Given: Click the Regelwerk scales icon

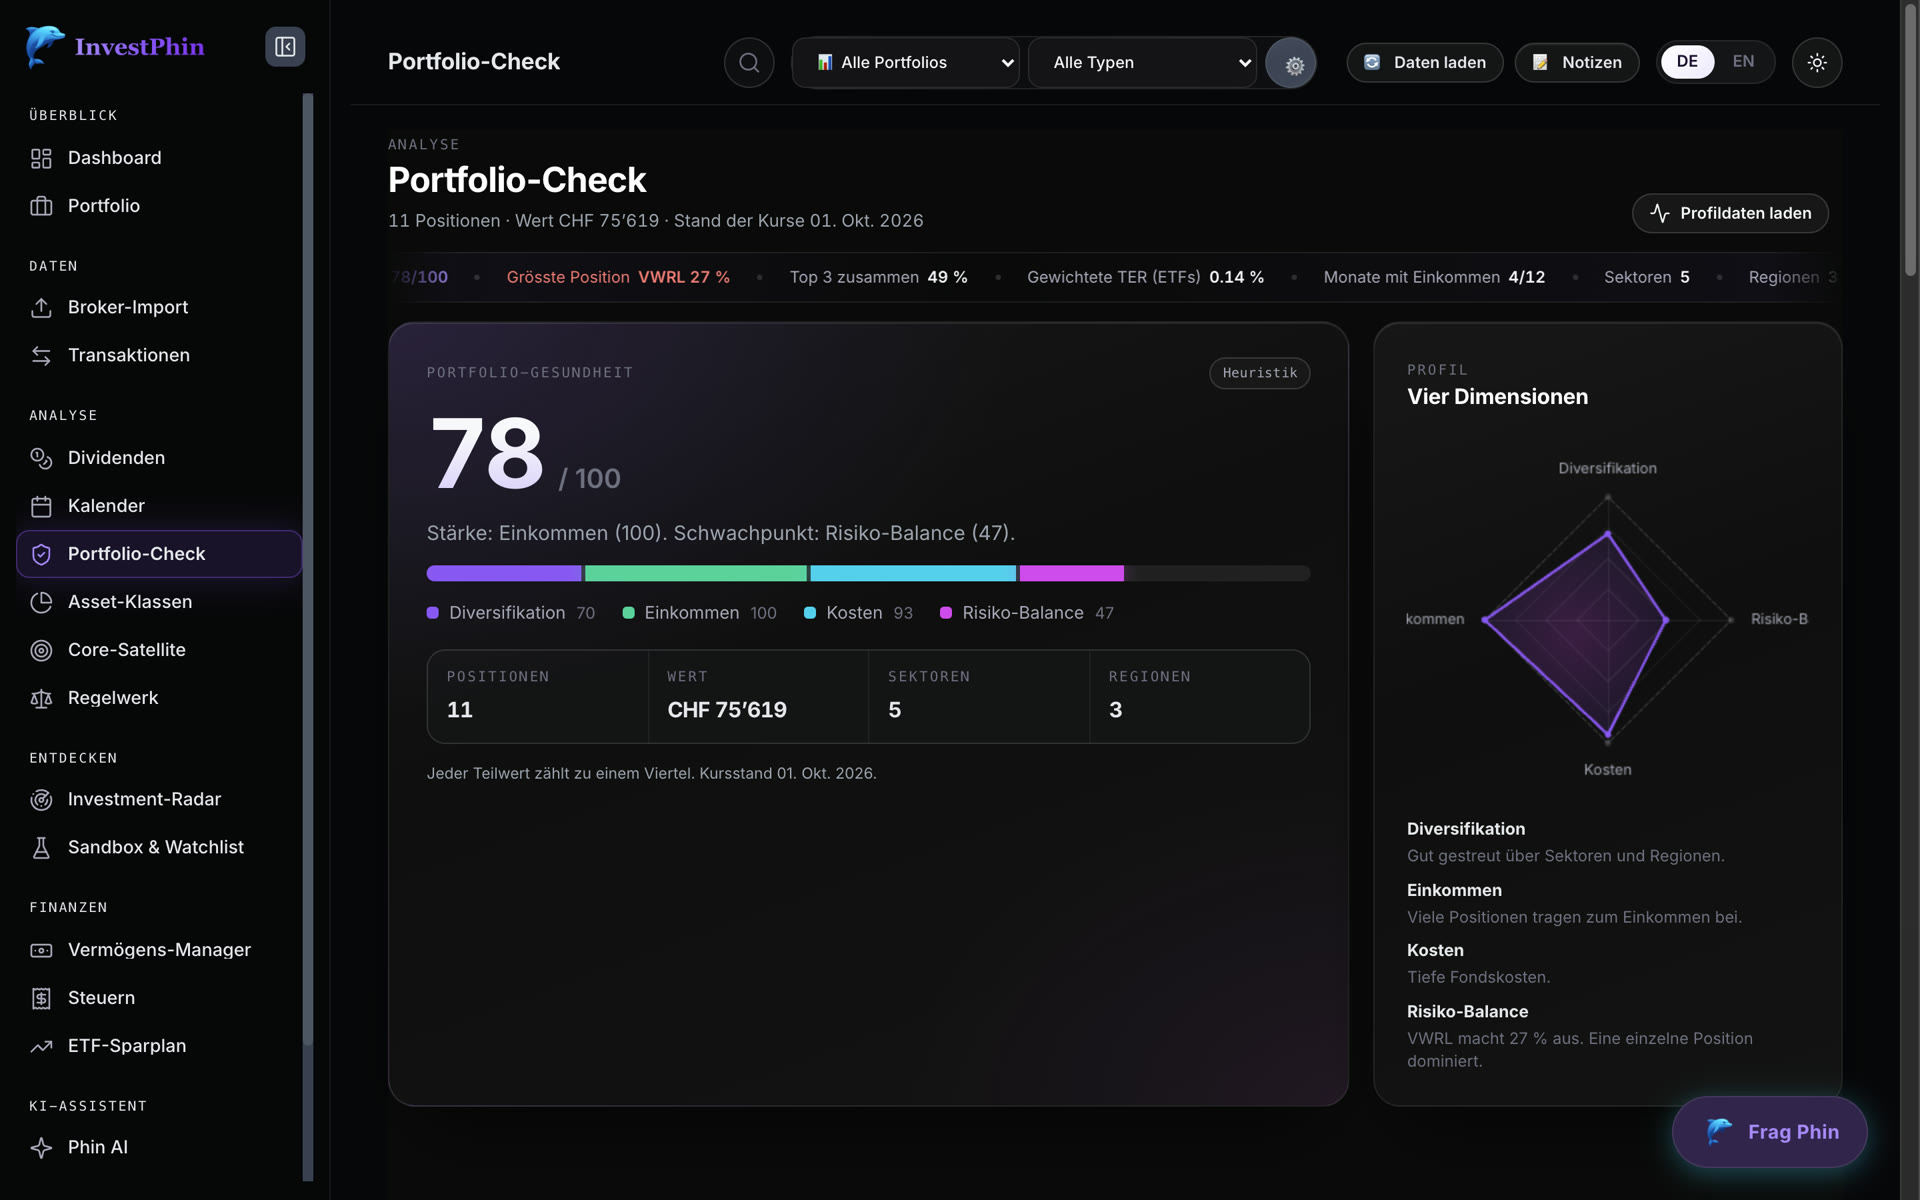Looking at the screenshot, I should coord(41,698).
